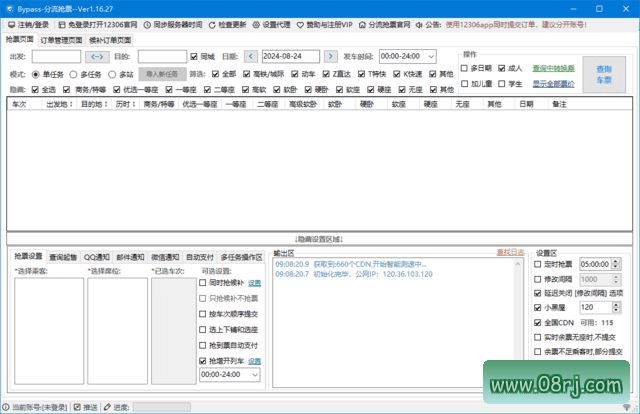Open the 多任务操作区 tab
The width and height of the screenshot is (640, 414).
point(241,257)
